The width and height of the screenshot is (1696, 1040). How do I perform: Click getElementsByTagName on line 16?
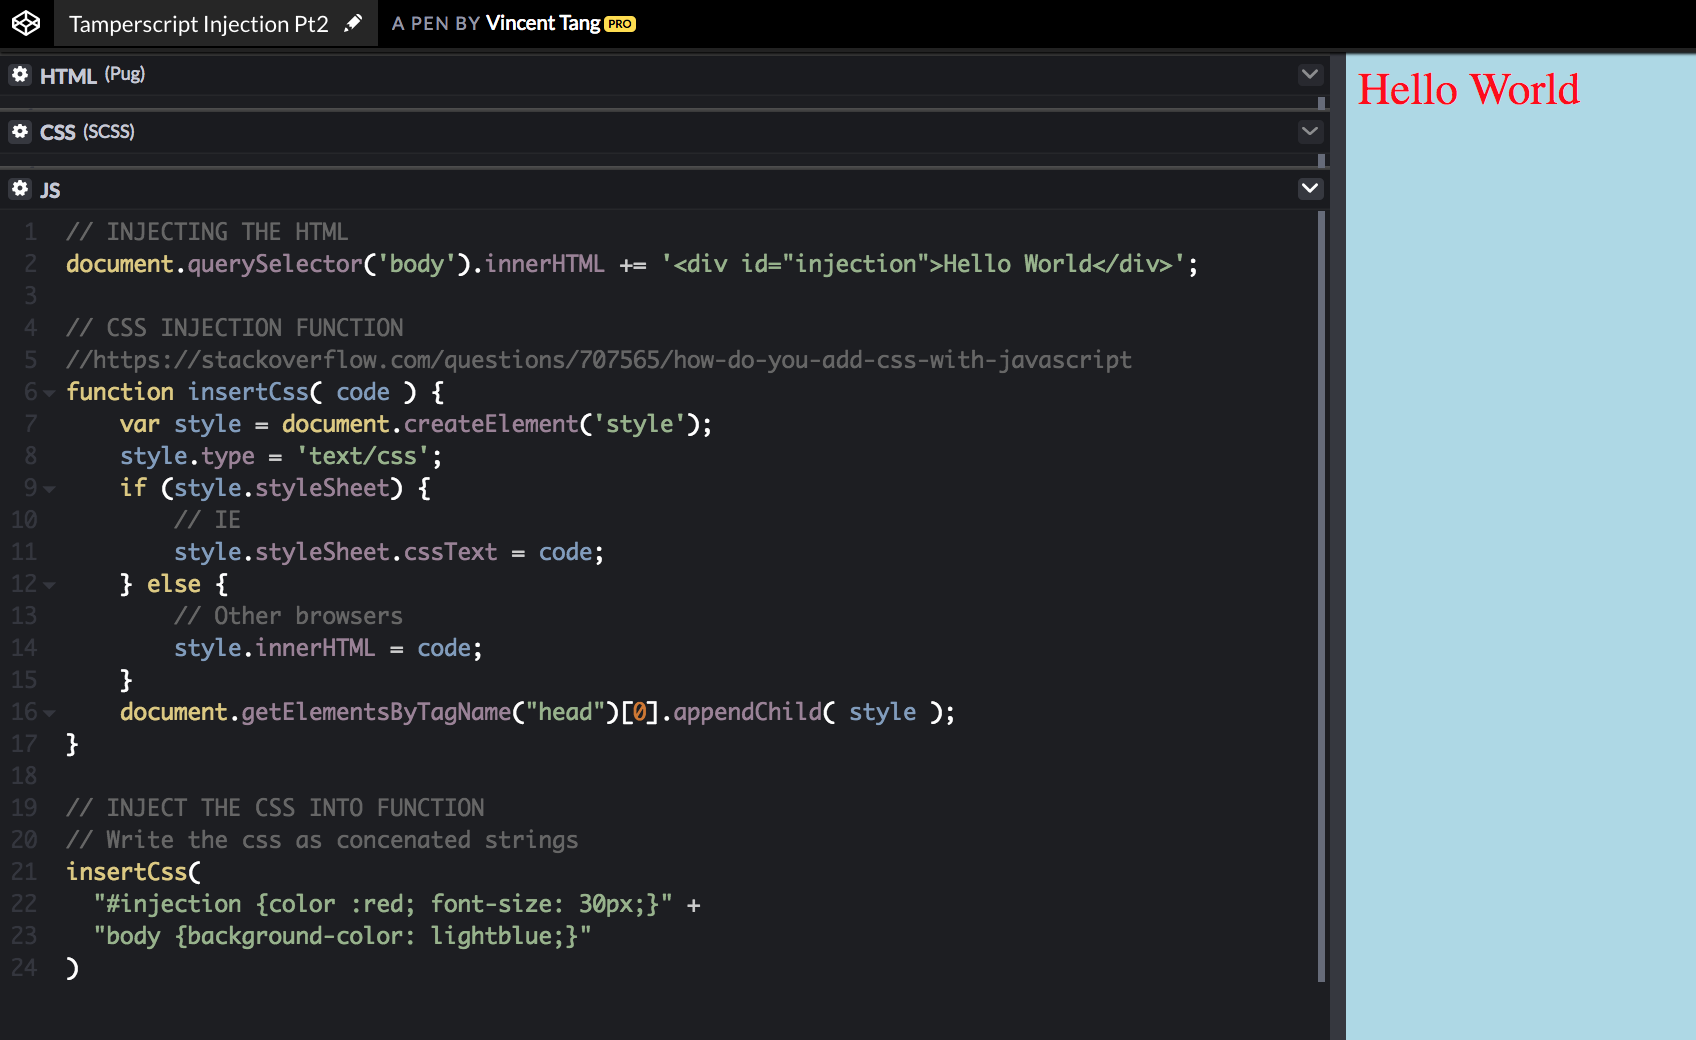click(x=376, y=712)
